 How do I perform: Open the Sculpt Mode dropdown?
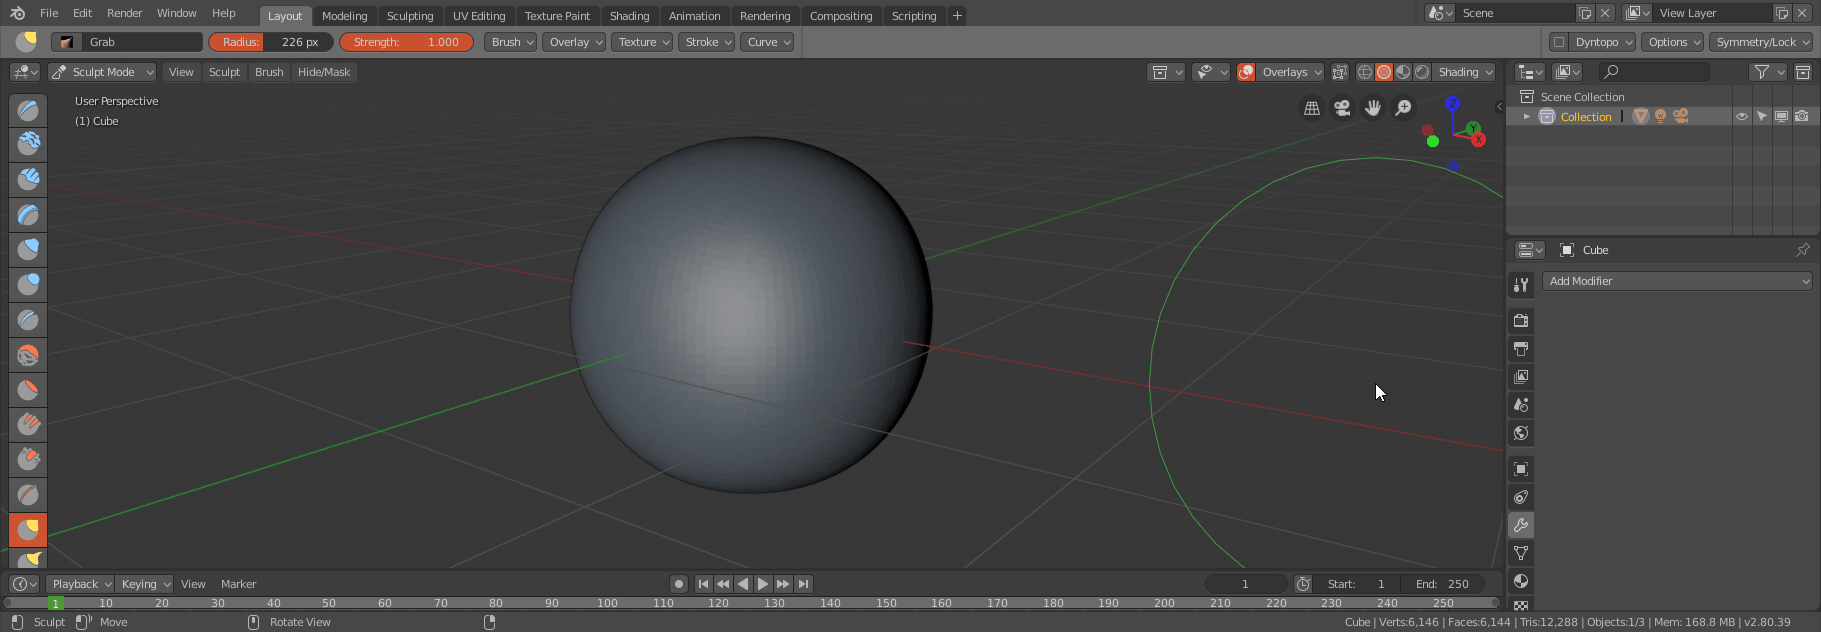[102, 72]
